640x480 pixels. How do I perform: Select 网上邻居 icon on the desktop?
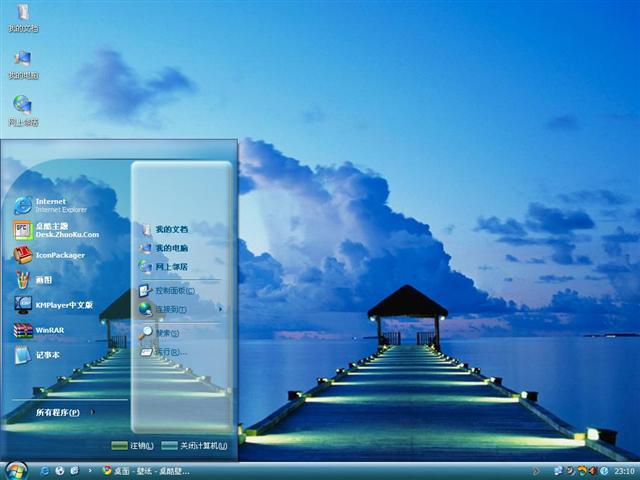click(x=23, y=111)
